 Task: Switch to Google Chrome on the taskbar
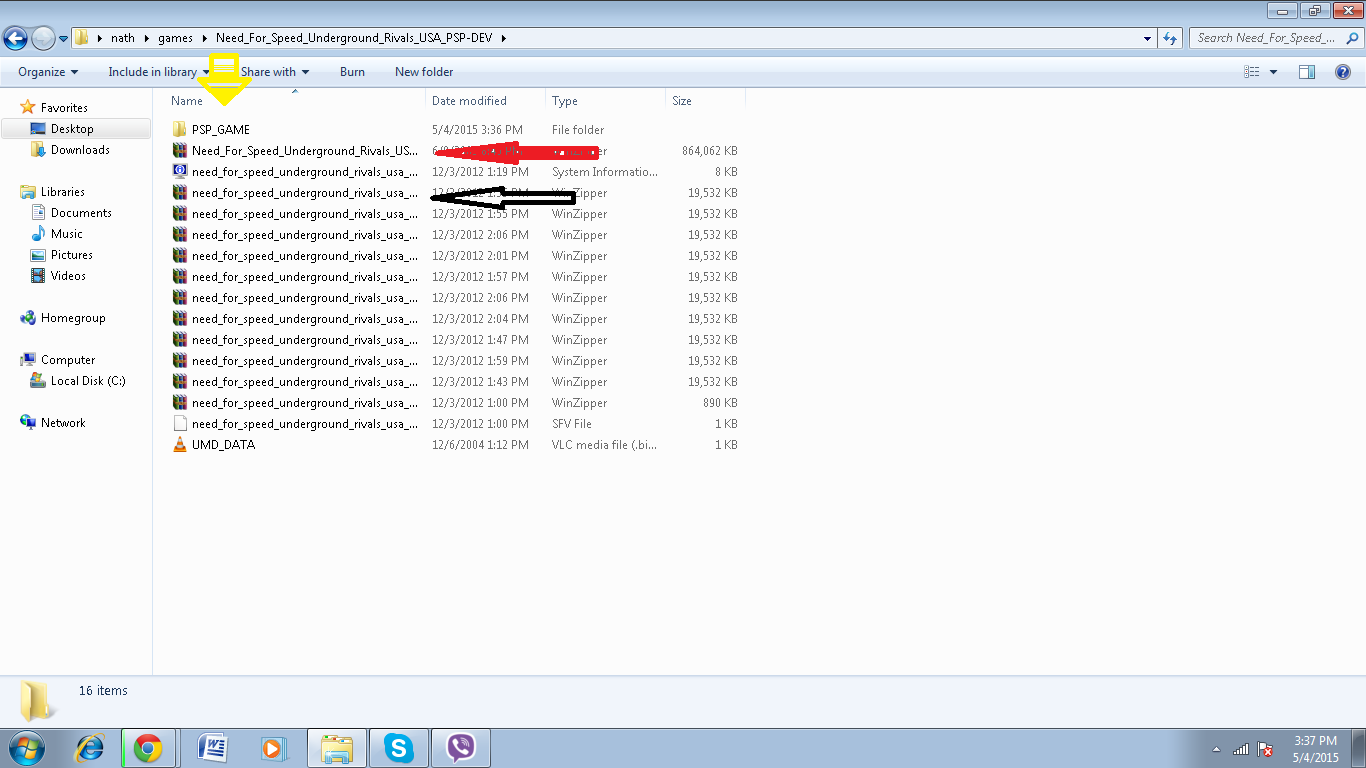pos(149,748)
